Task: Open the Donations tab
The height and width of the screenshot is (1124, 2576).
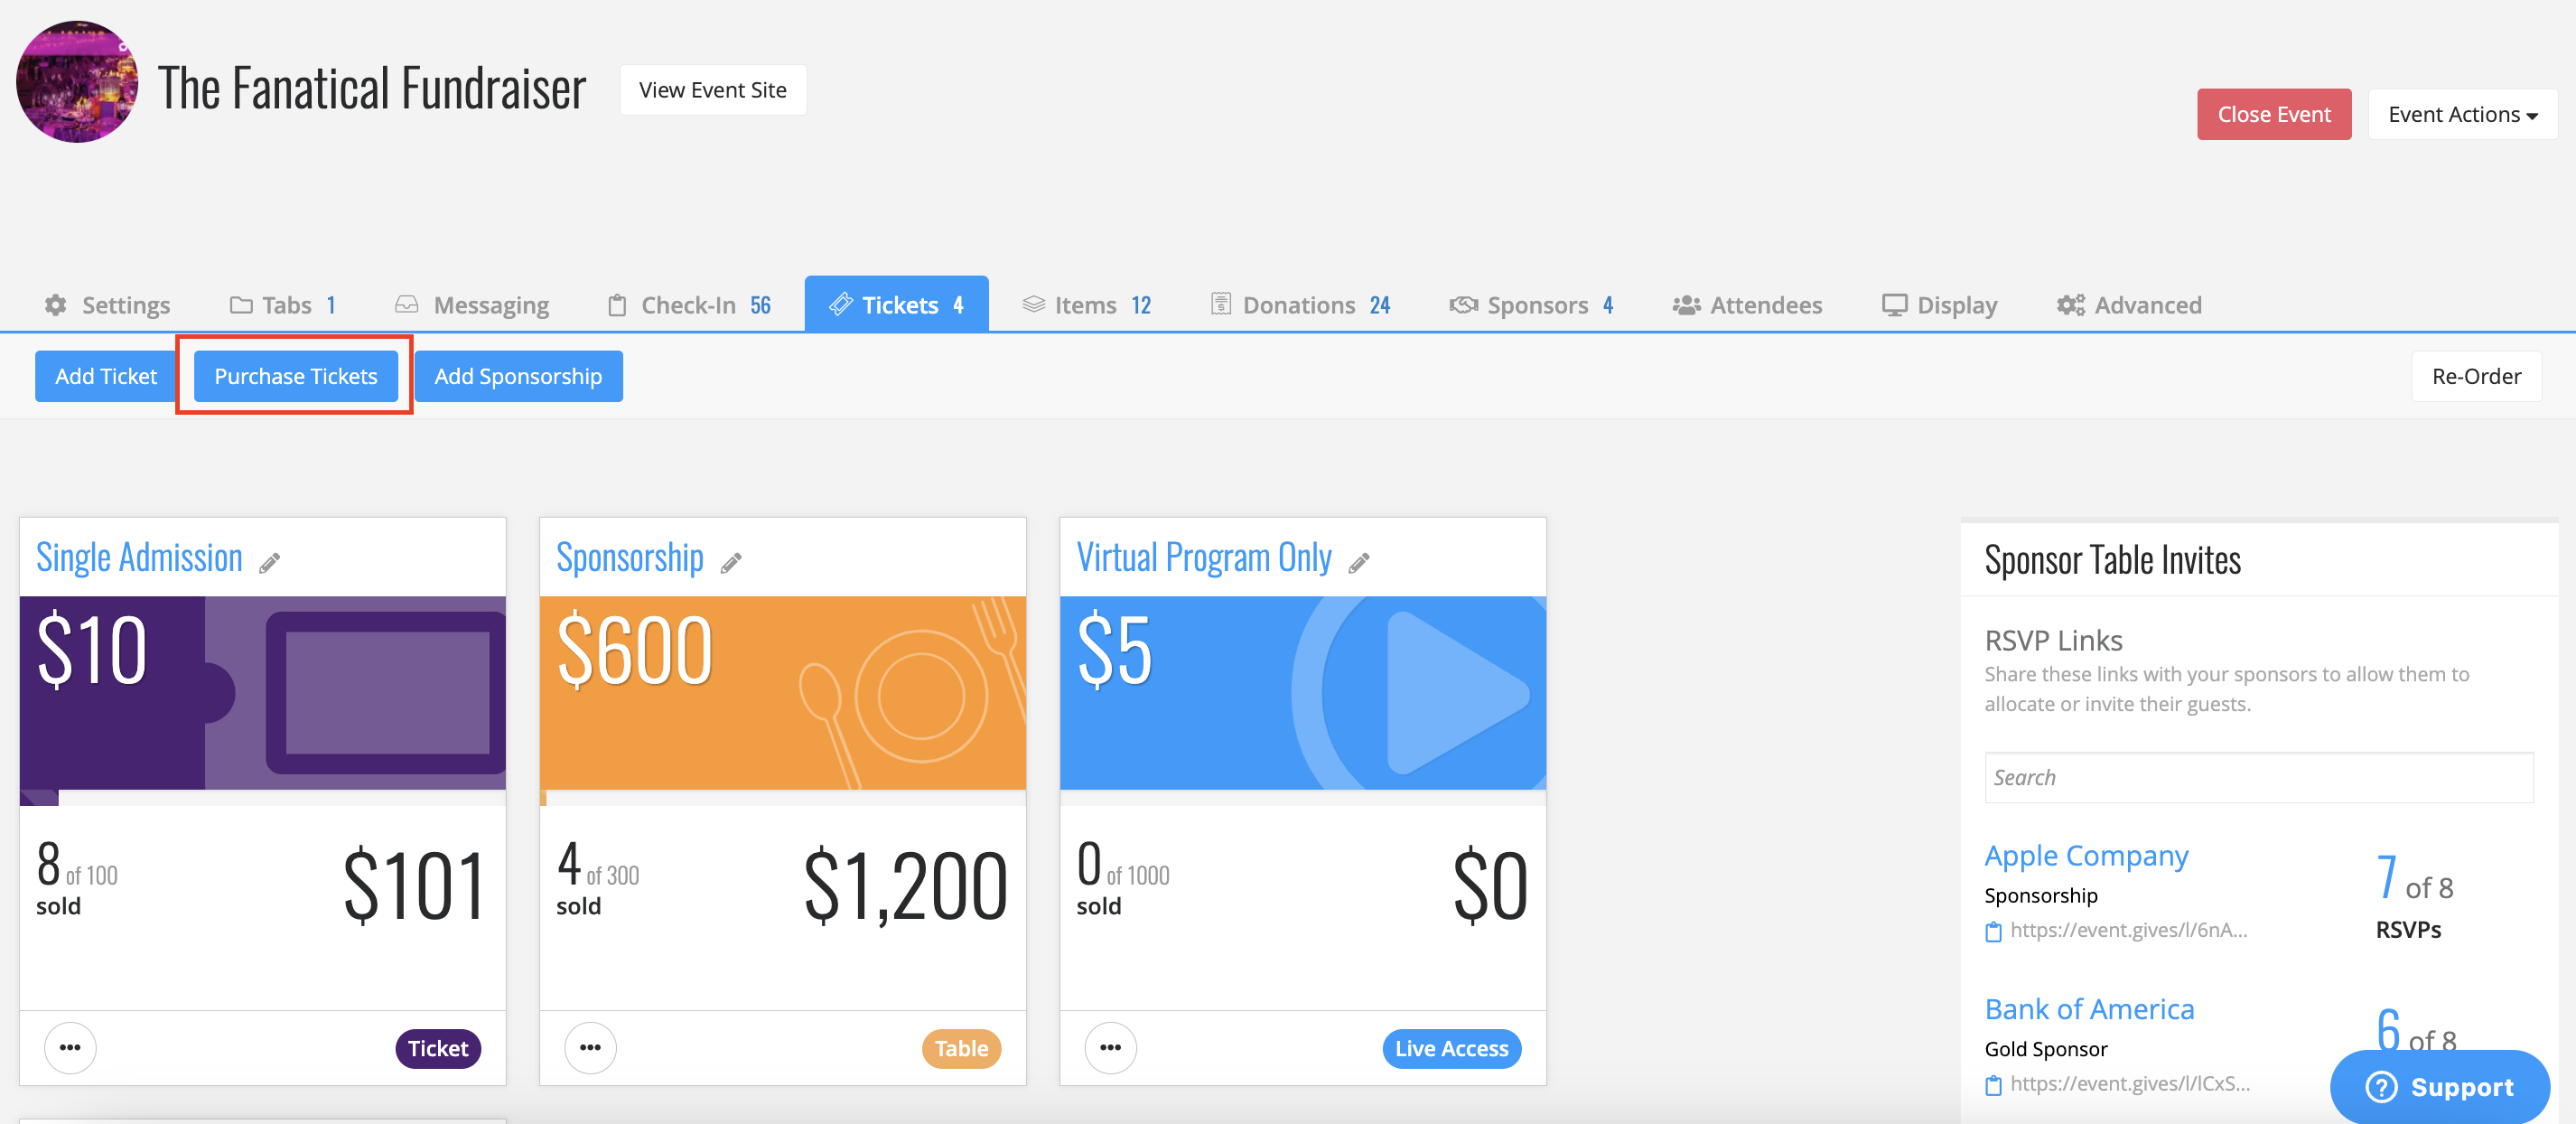Action: [x=1300, y=305]
